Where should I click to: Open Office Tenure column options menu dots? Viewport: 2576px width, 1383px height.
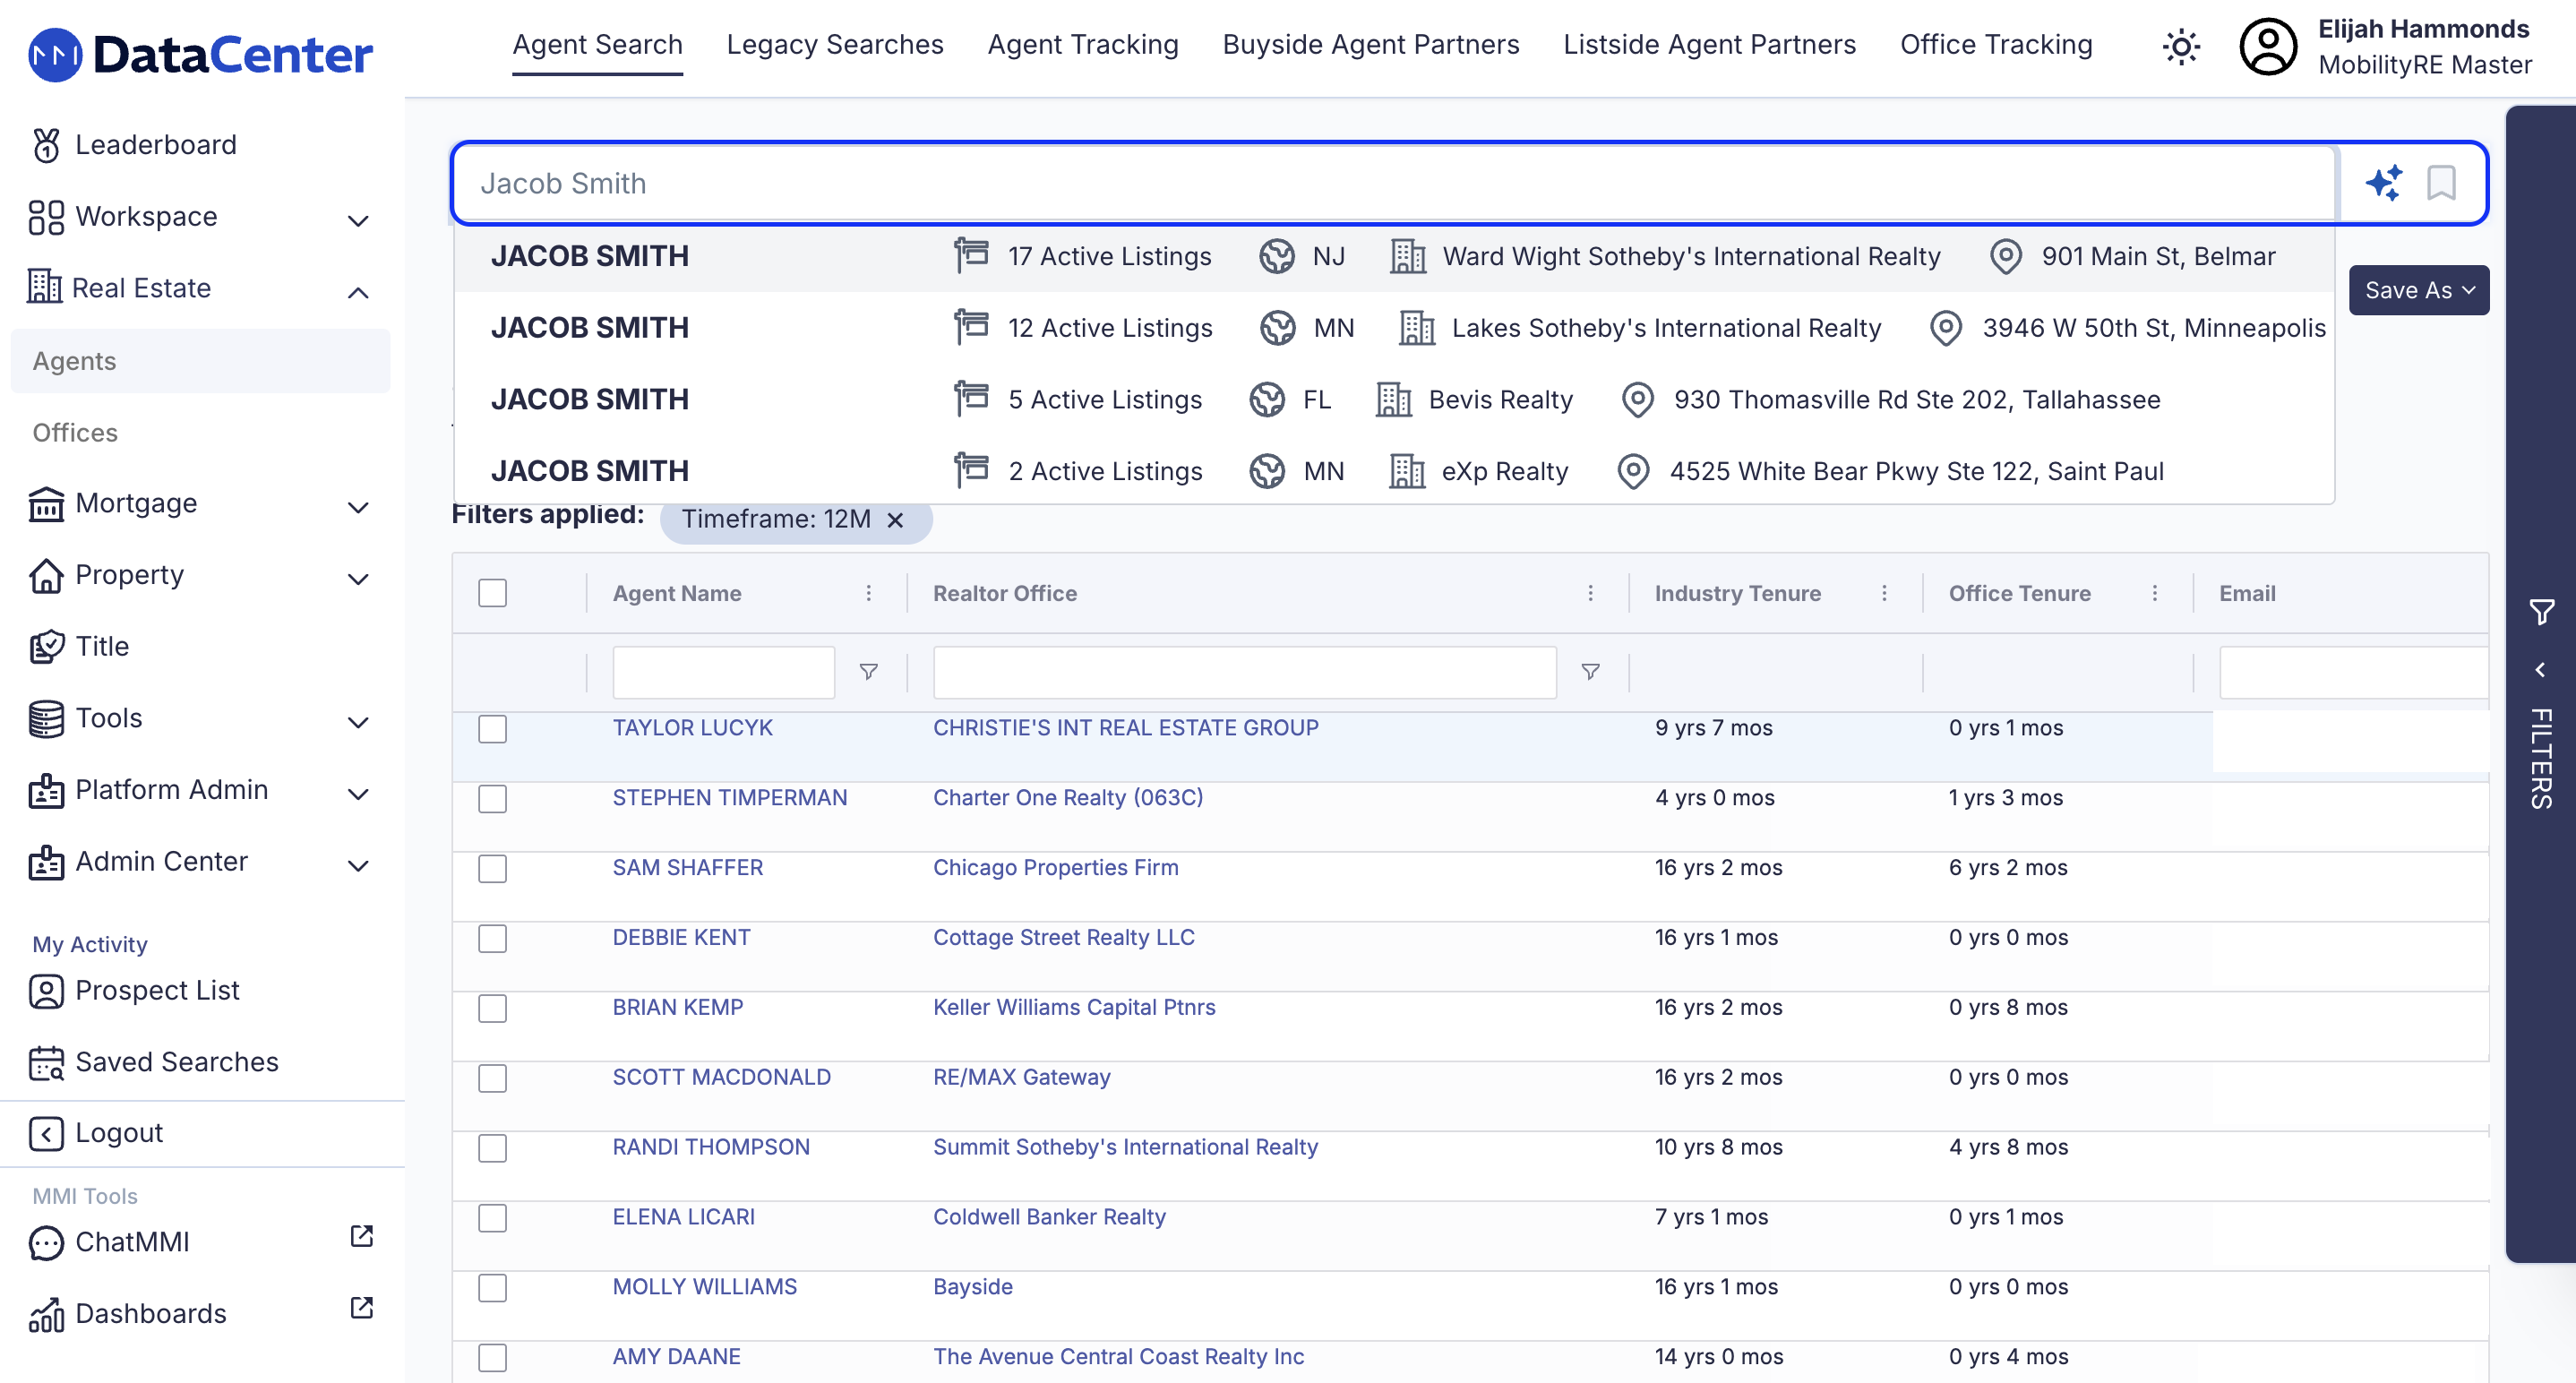tap(2154, 593)
